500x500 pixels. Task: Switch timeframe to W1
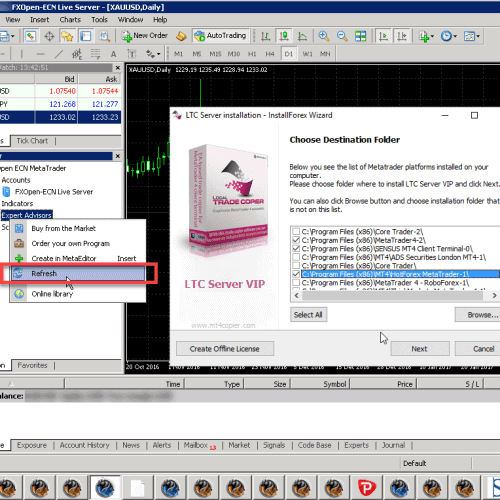point(307,54)
